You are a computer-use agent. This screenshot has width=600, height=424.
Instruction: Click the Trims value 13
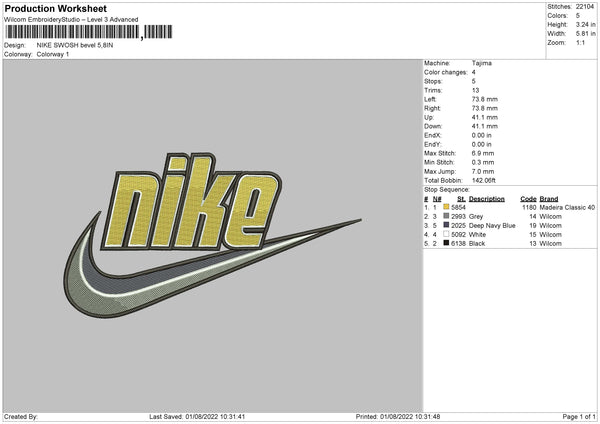pyautogui.click(x=476, y=90)
